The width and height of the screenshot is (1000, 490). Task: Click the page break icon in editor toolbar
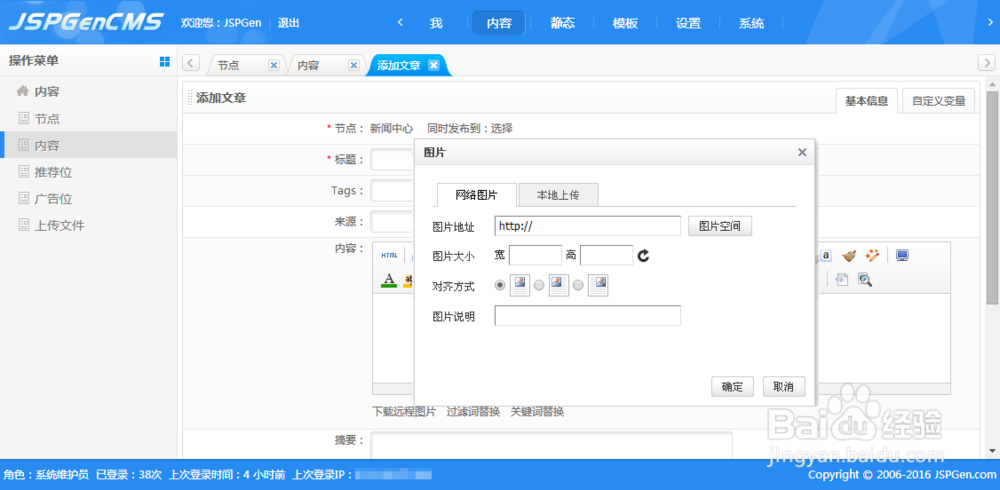[842, 279]
